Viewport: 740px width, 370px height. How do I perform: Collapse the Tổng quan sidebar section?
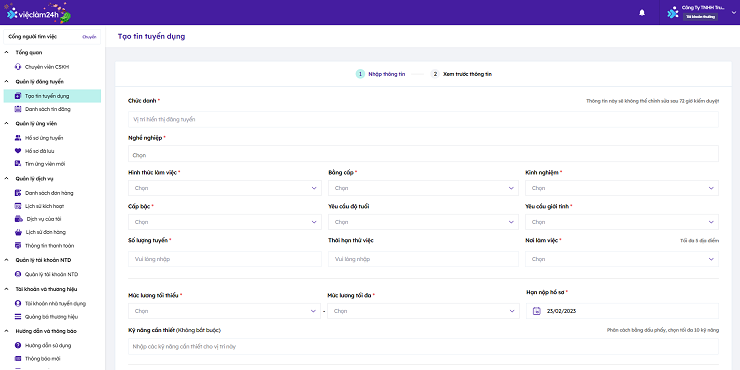point(7,52)
